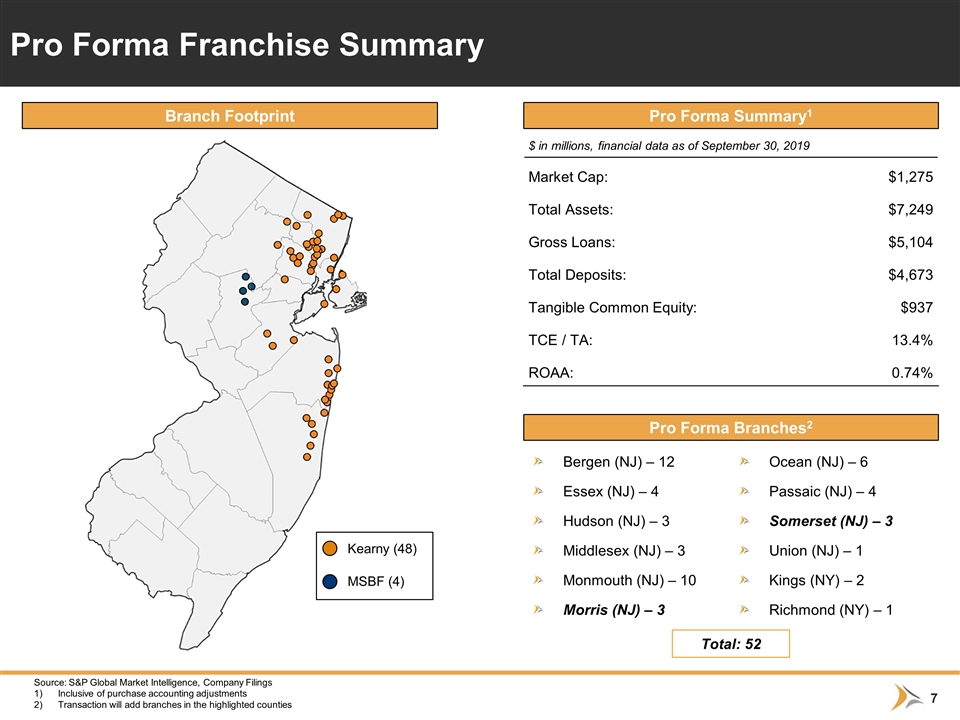Select the $4,673 total deposits value
The height and width of the screenshot is (720, 960).
pos(910,275)
